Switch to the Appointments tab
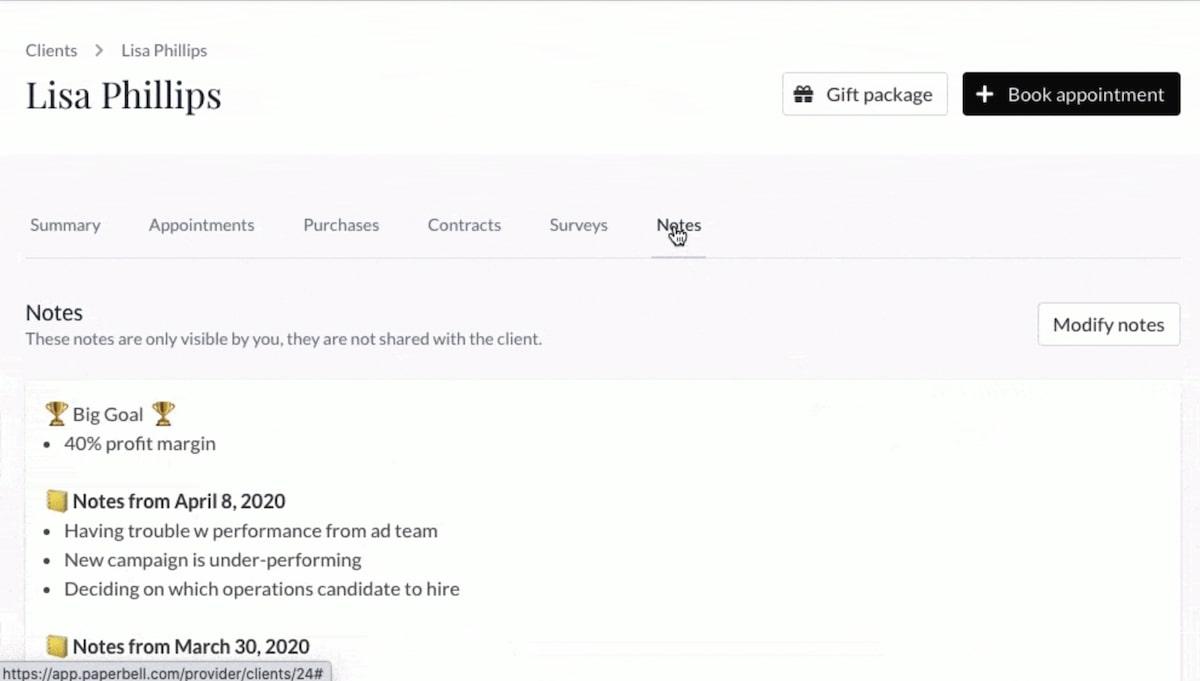The width and height of the screenshot is (1200, 681). click(x=202, y=226)
